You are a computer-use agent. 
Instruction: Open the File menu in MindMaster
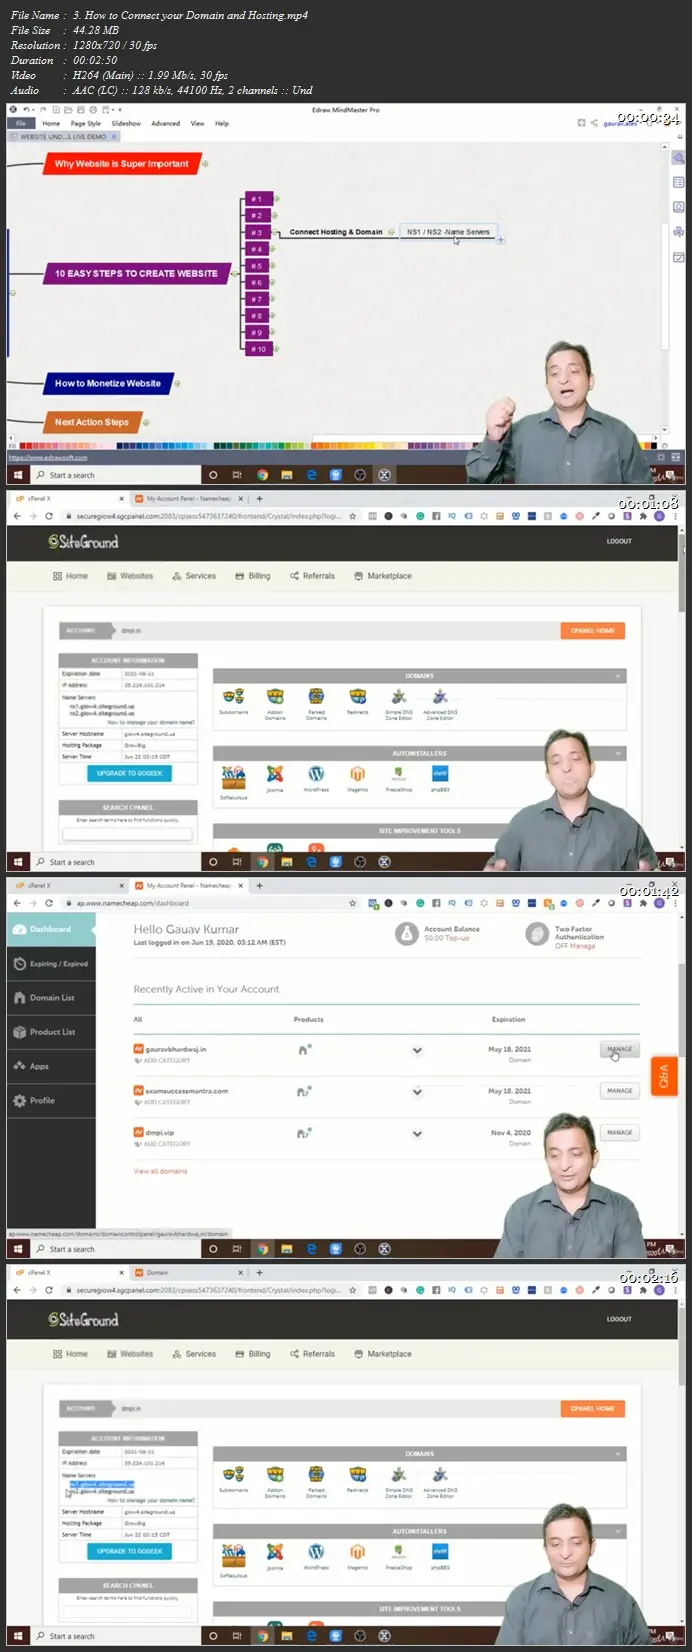(x=20, y=123)
